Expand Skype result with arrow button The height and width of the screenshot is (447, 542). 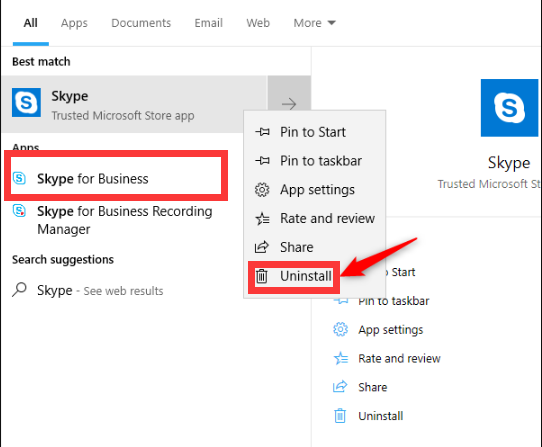(x=289, y=104)
